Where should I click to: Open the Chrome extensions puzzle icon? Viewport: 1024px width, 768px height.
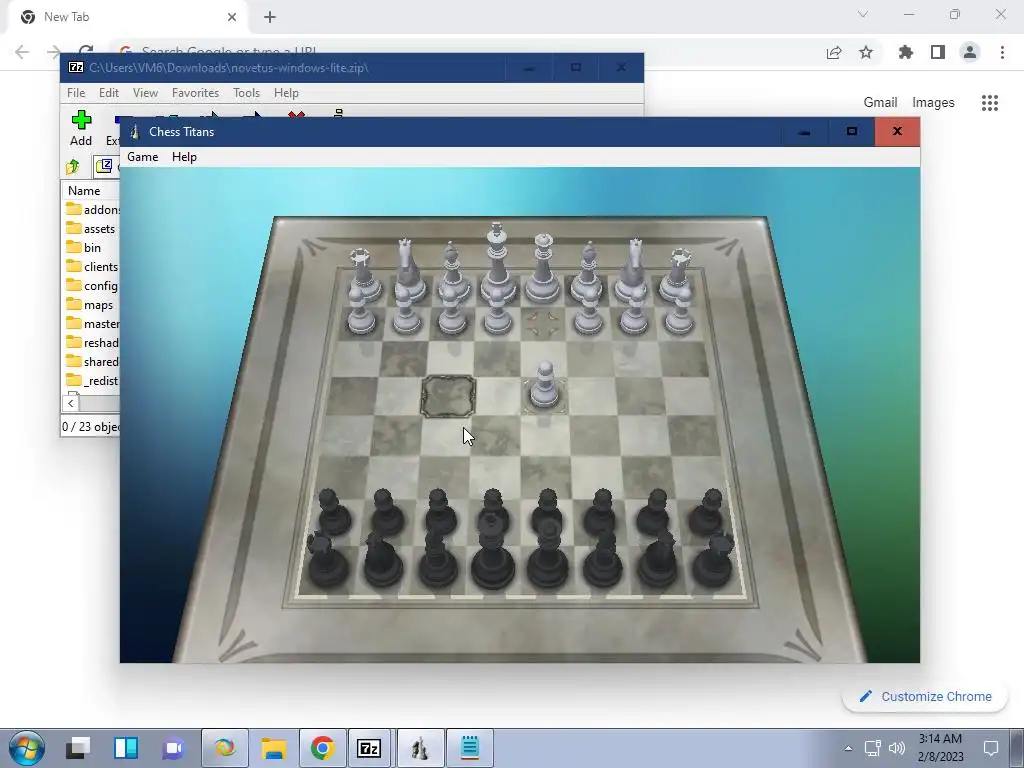coord(906,52)
